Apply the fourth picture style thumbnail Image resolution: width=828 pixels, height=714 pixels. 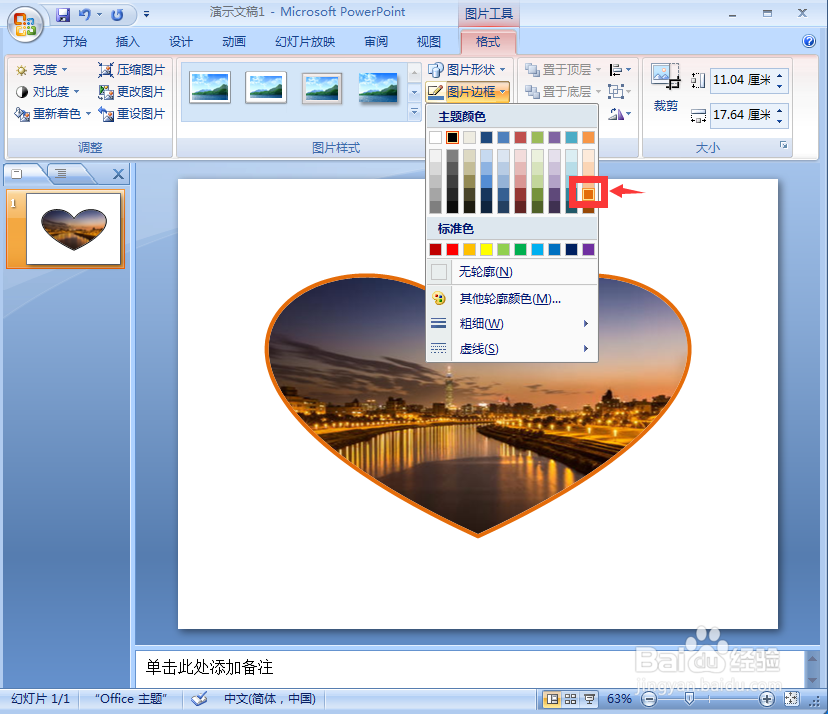378,87
